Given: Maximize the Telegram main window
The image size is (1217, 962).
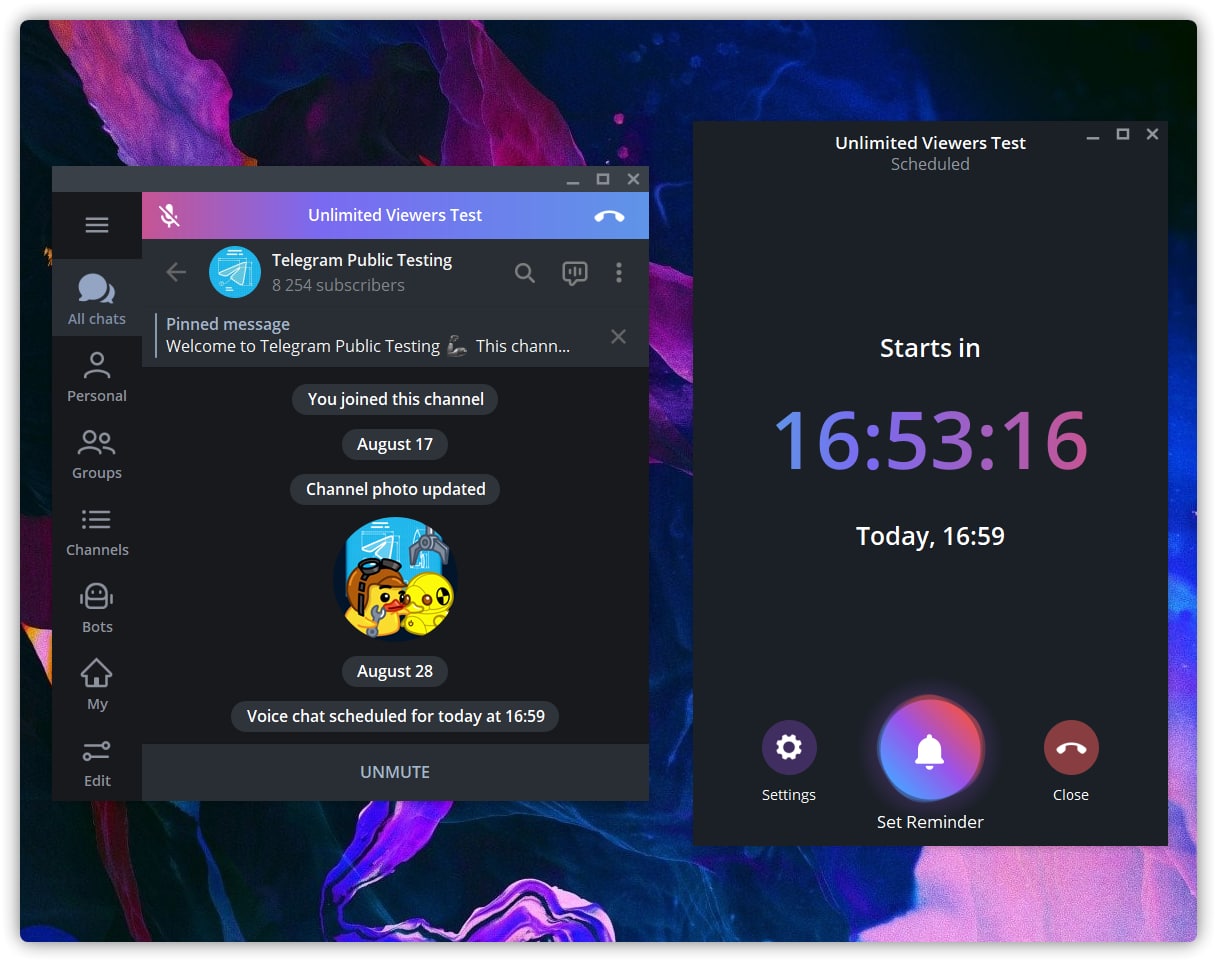Looking at the screenshot, I should pos(603,179).
